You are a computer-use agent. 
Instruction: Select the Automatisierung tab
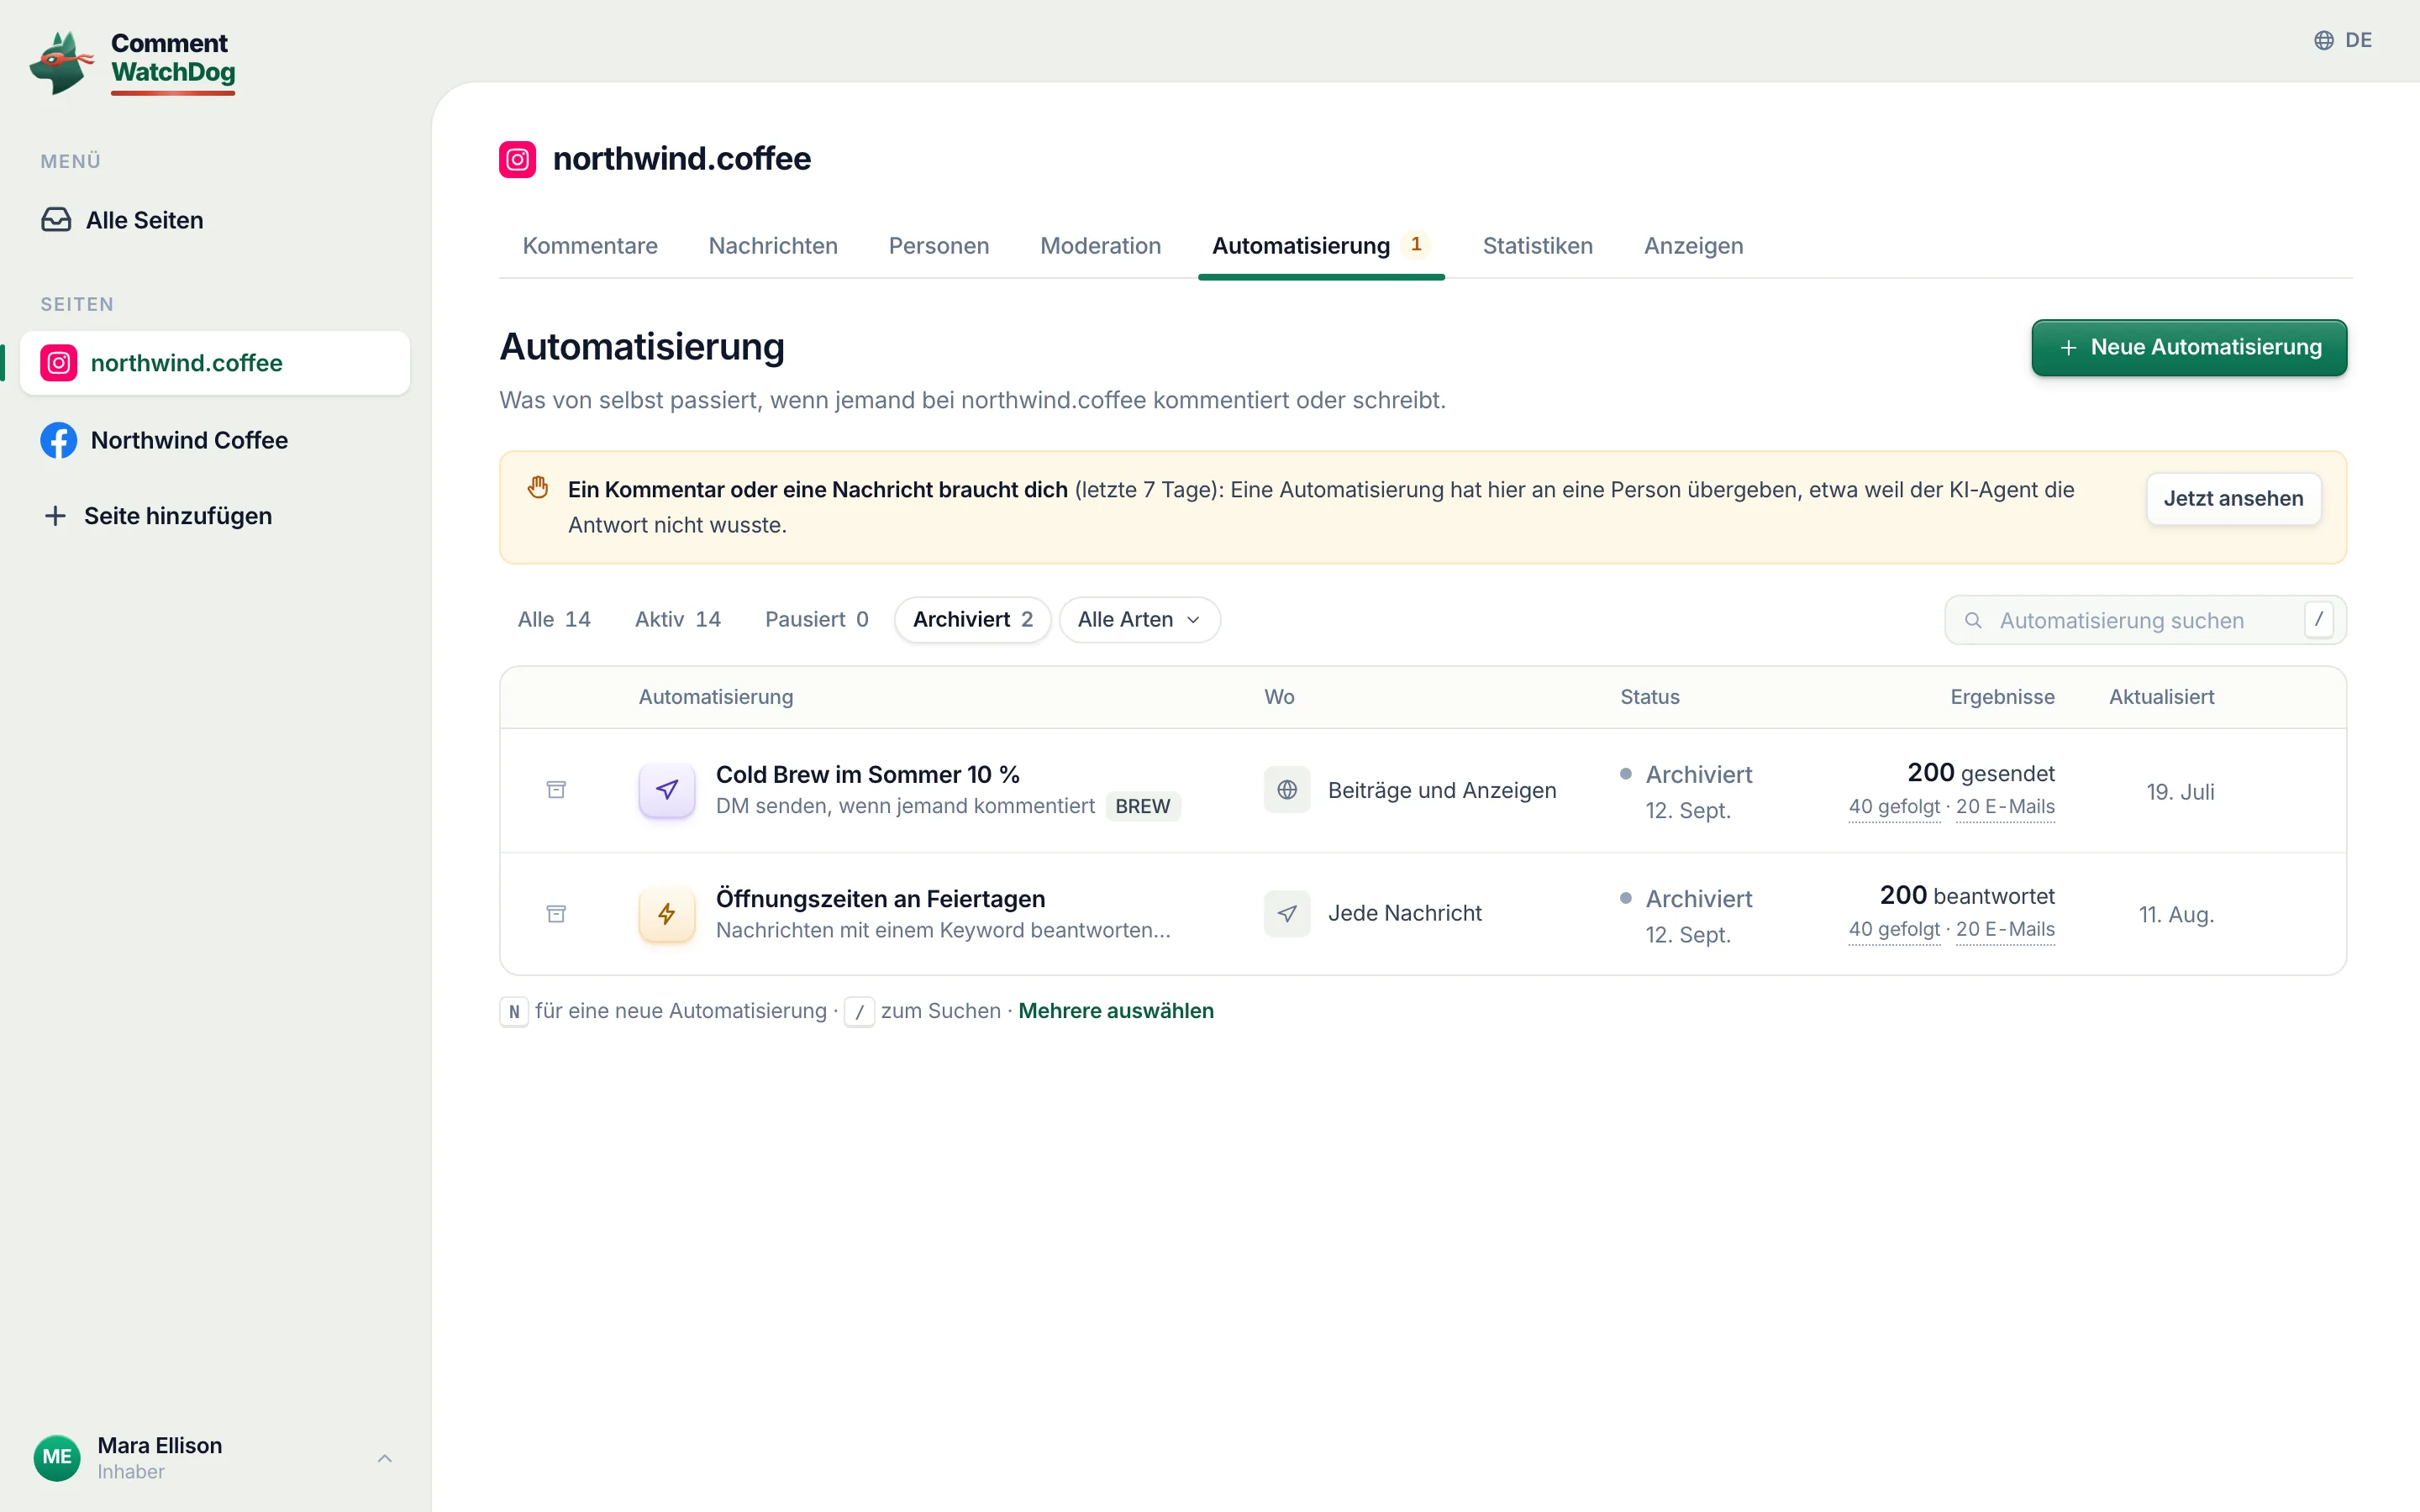(1321, 246)
